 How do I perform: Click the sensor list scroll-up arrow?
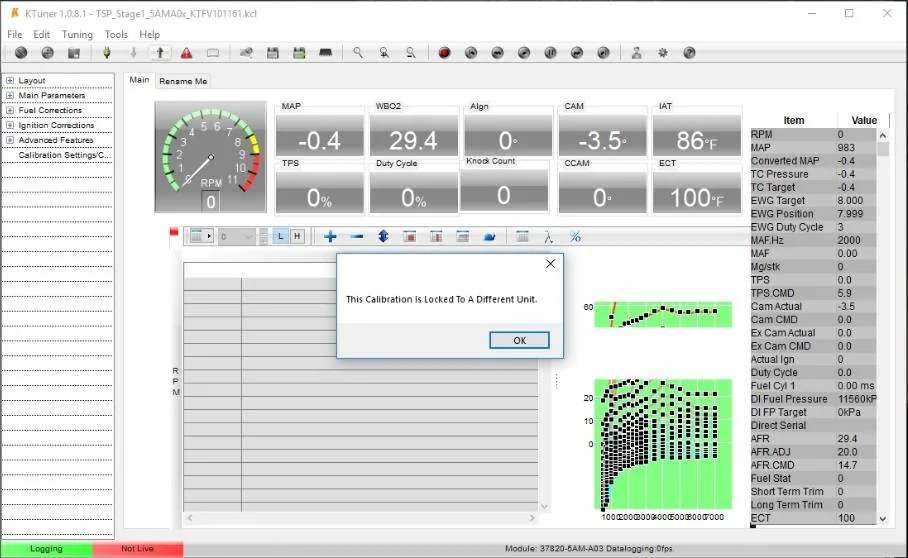coord(883,135)
